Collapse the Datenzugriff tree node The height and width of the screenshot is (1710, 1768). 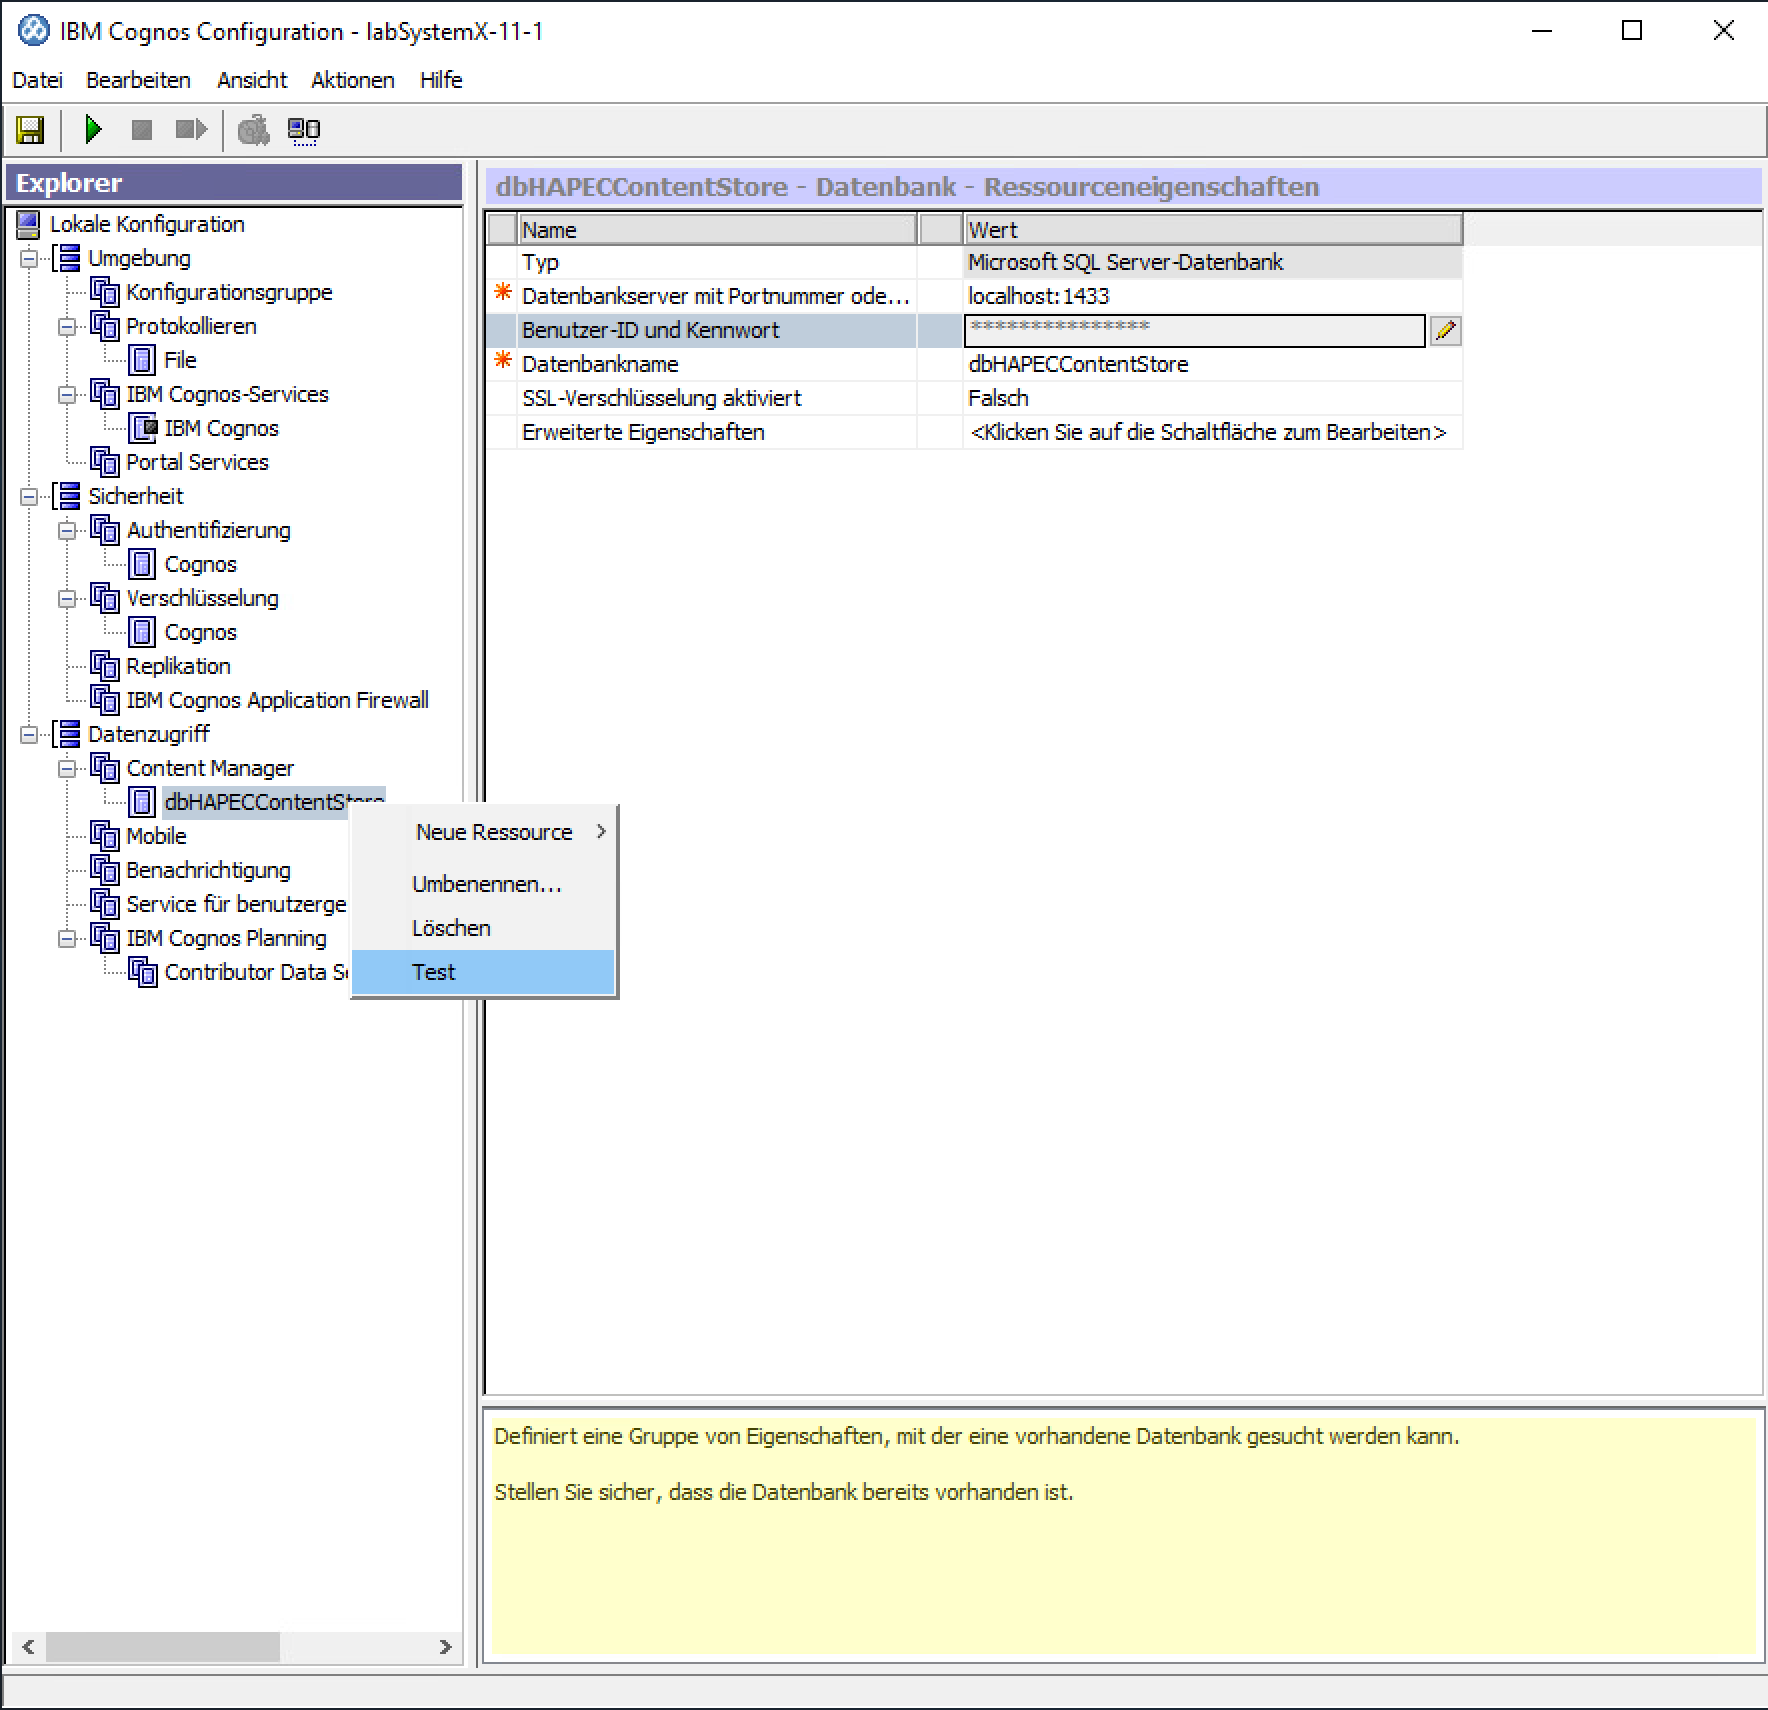(x=29, y=735)
